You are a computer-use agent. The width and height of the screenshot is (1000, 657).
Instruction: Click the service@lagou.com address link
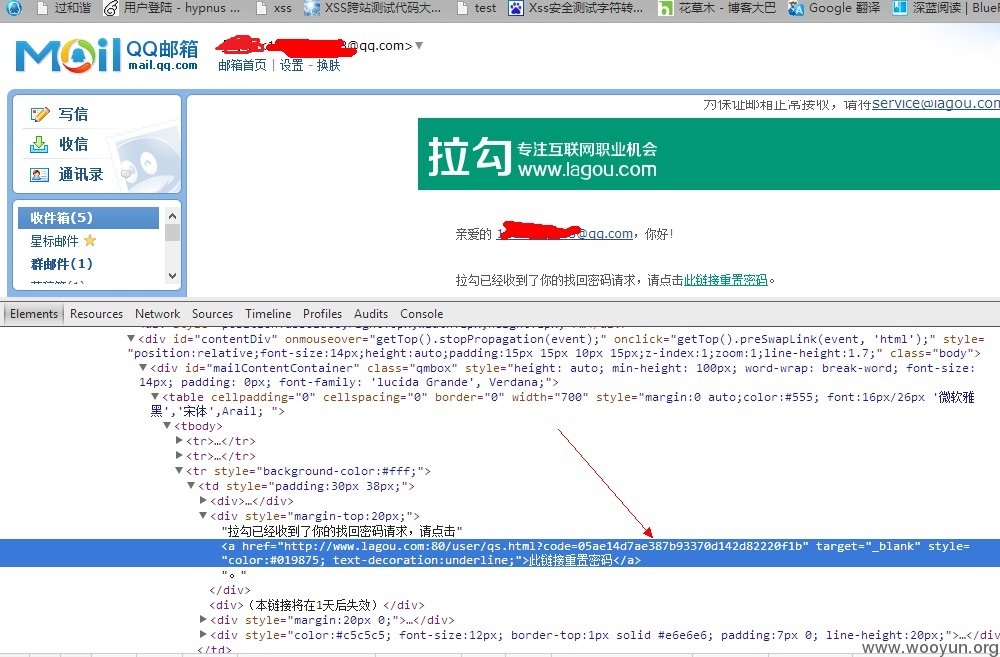point(936,103)
